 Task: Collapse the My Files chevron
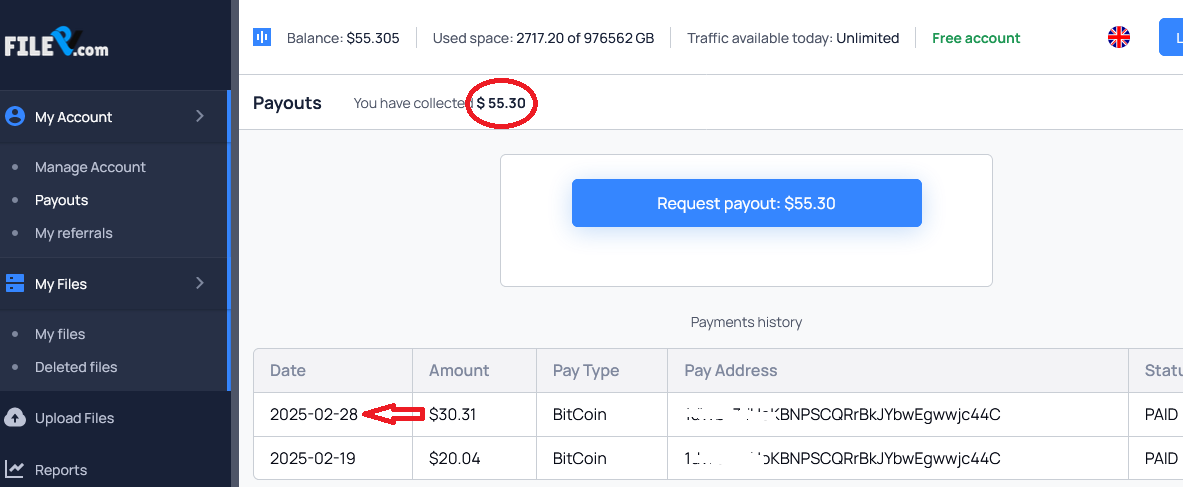200,283
